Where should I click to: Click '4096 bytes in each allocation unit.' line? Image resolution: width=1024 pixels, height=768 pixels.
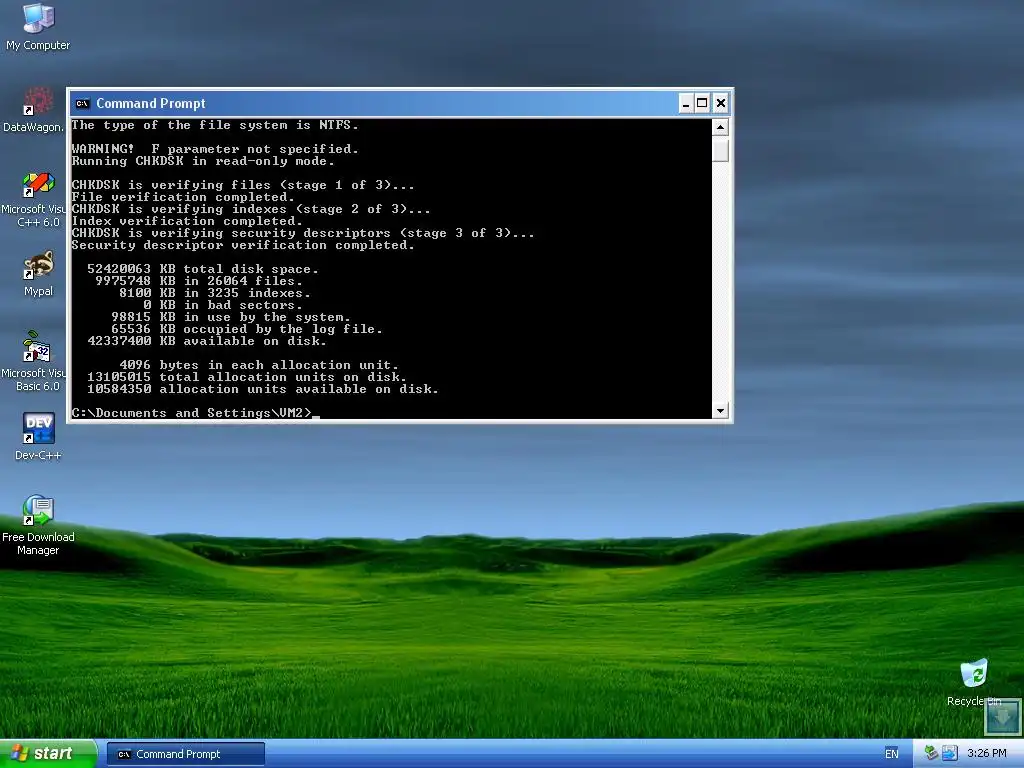[x=259, y=364]
